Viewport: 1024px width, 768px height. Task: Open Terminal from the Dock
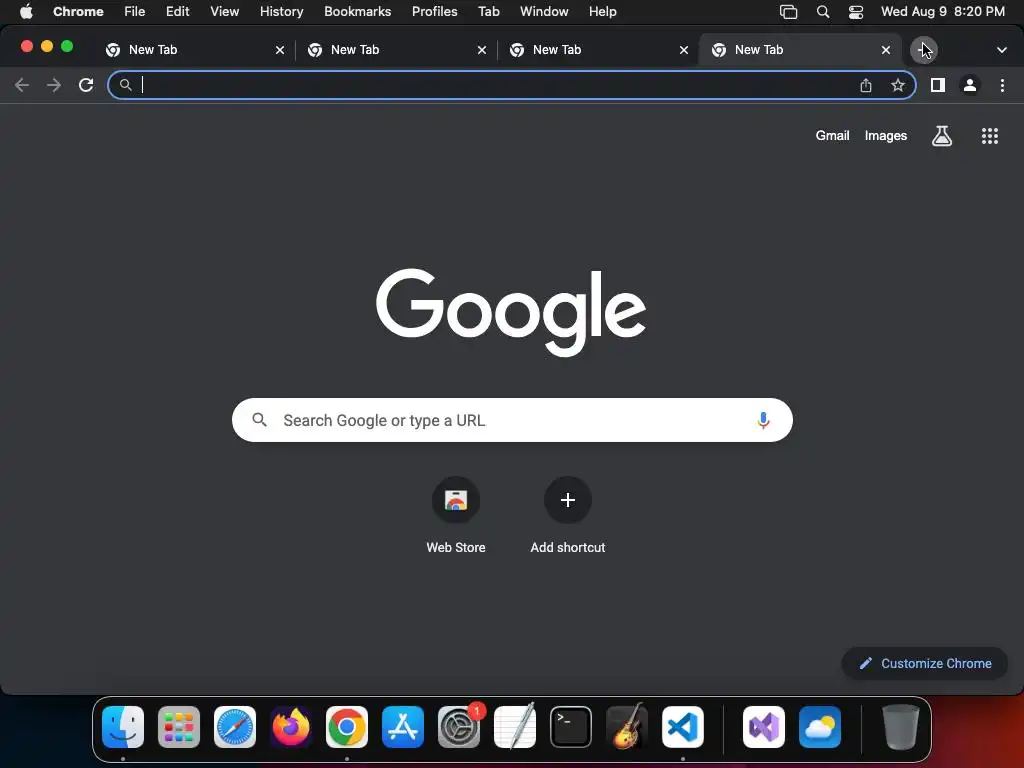571,727
